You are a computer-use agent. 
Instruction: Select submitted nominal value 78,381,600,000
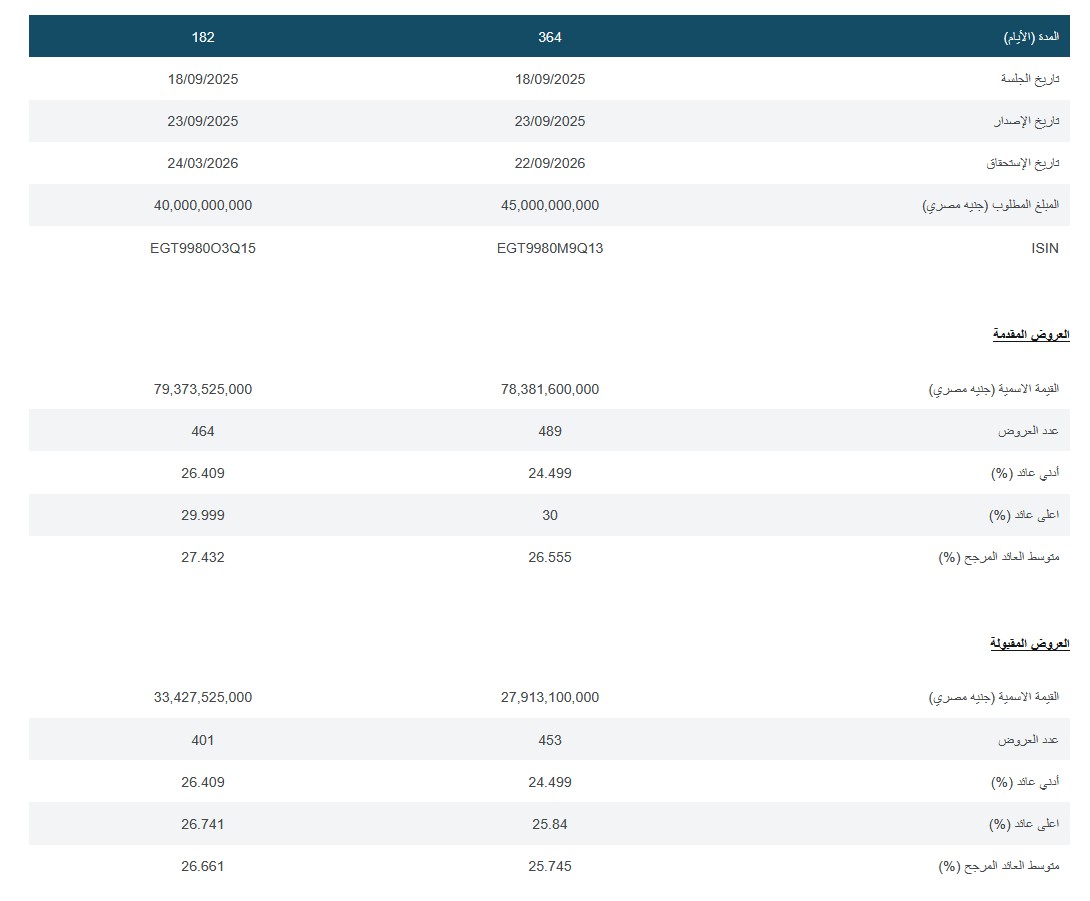[x=550, y=389]
